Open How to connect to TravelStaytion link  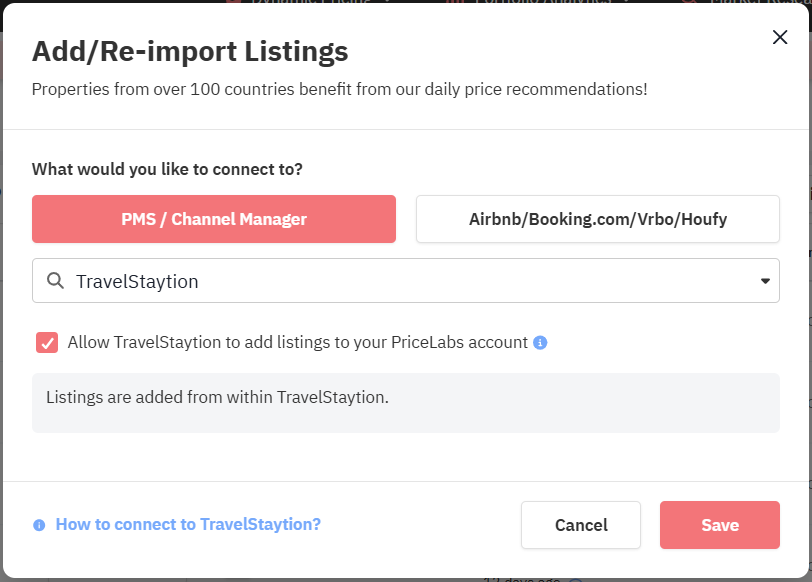point(188,524)
